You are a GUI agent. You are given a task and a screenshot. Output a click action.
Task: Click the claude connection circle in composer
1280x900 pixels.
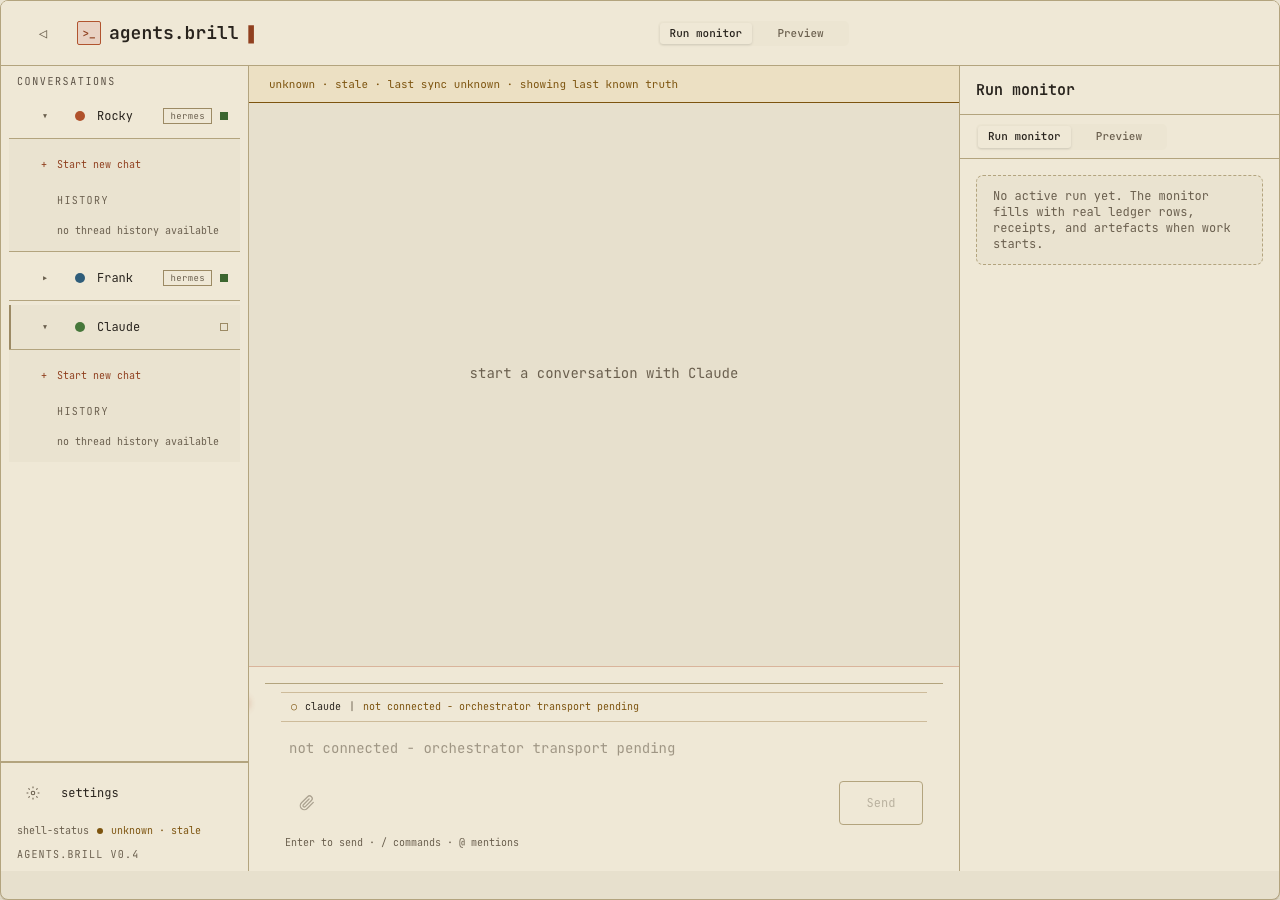[x=294, y=707]
